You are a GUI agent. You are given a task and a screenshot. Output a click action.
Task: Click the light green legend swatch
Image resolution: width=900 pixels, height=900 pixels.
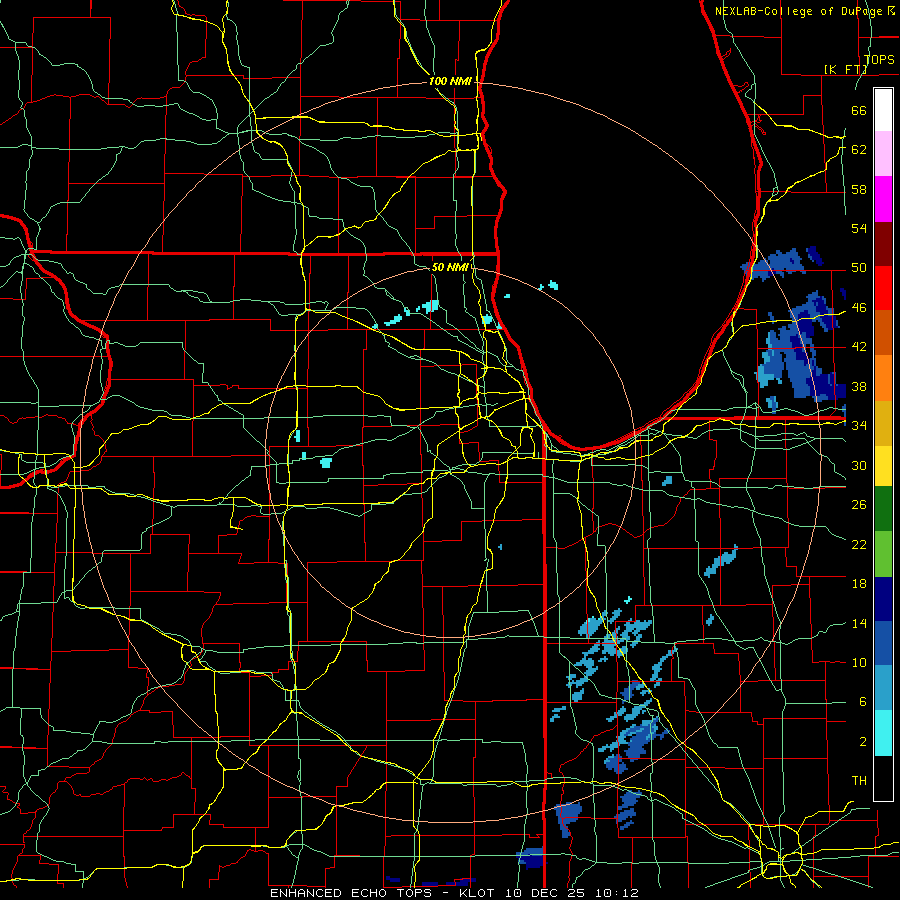pos(883,554)
